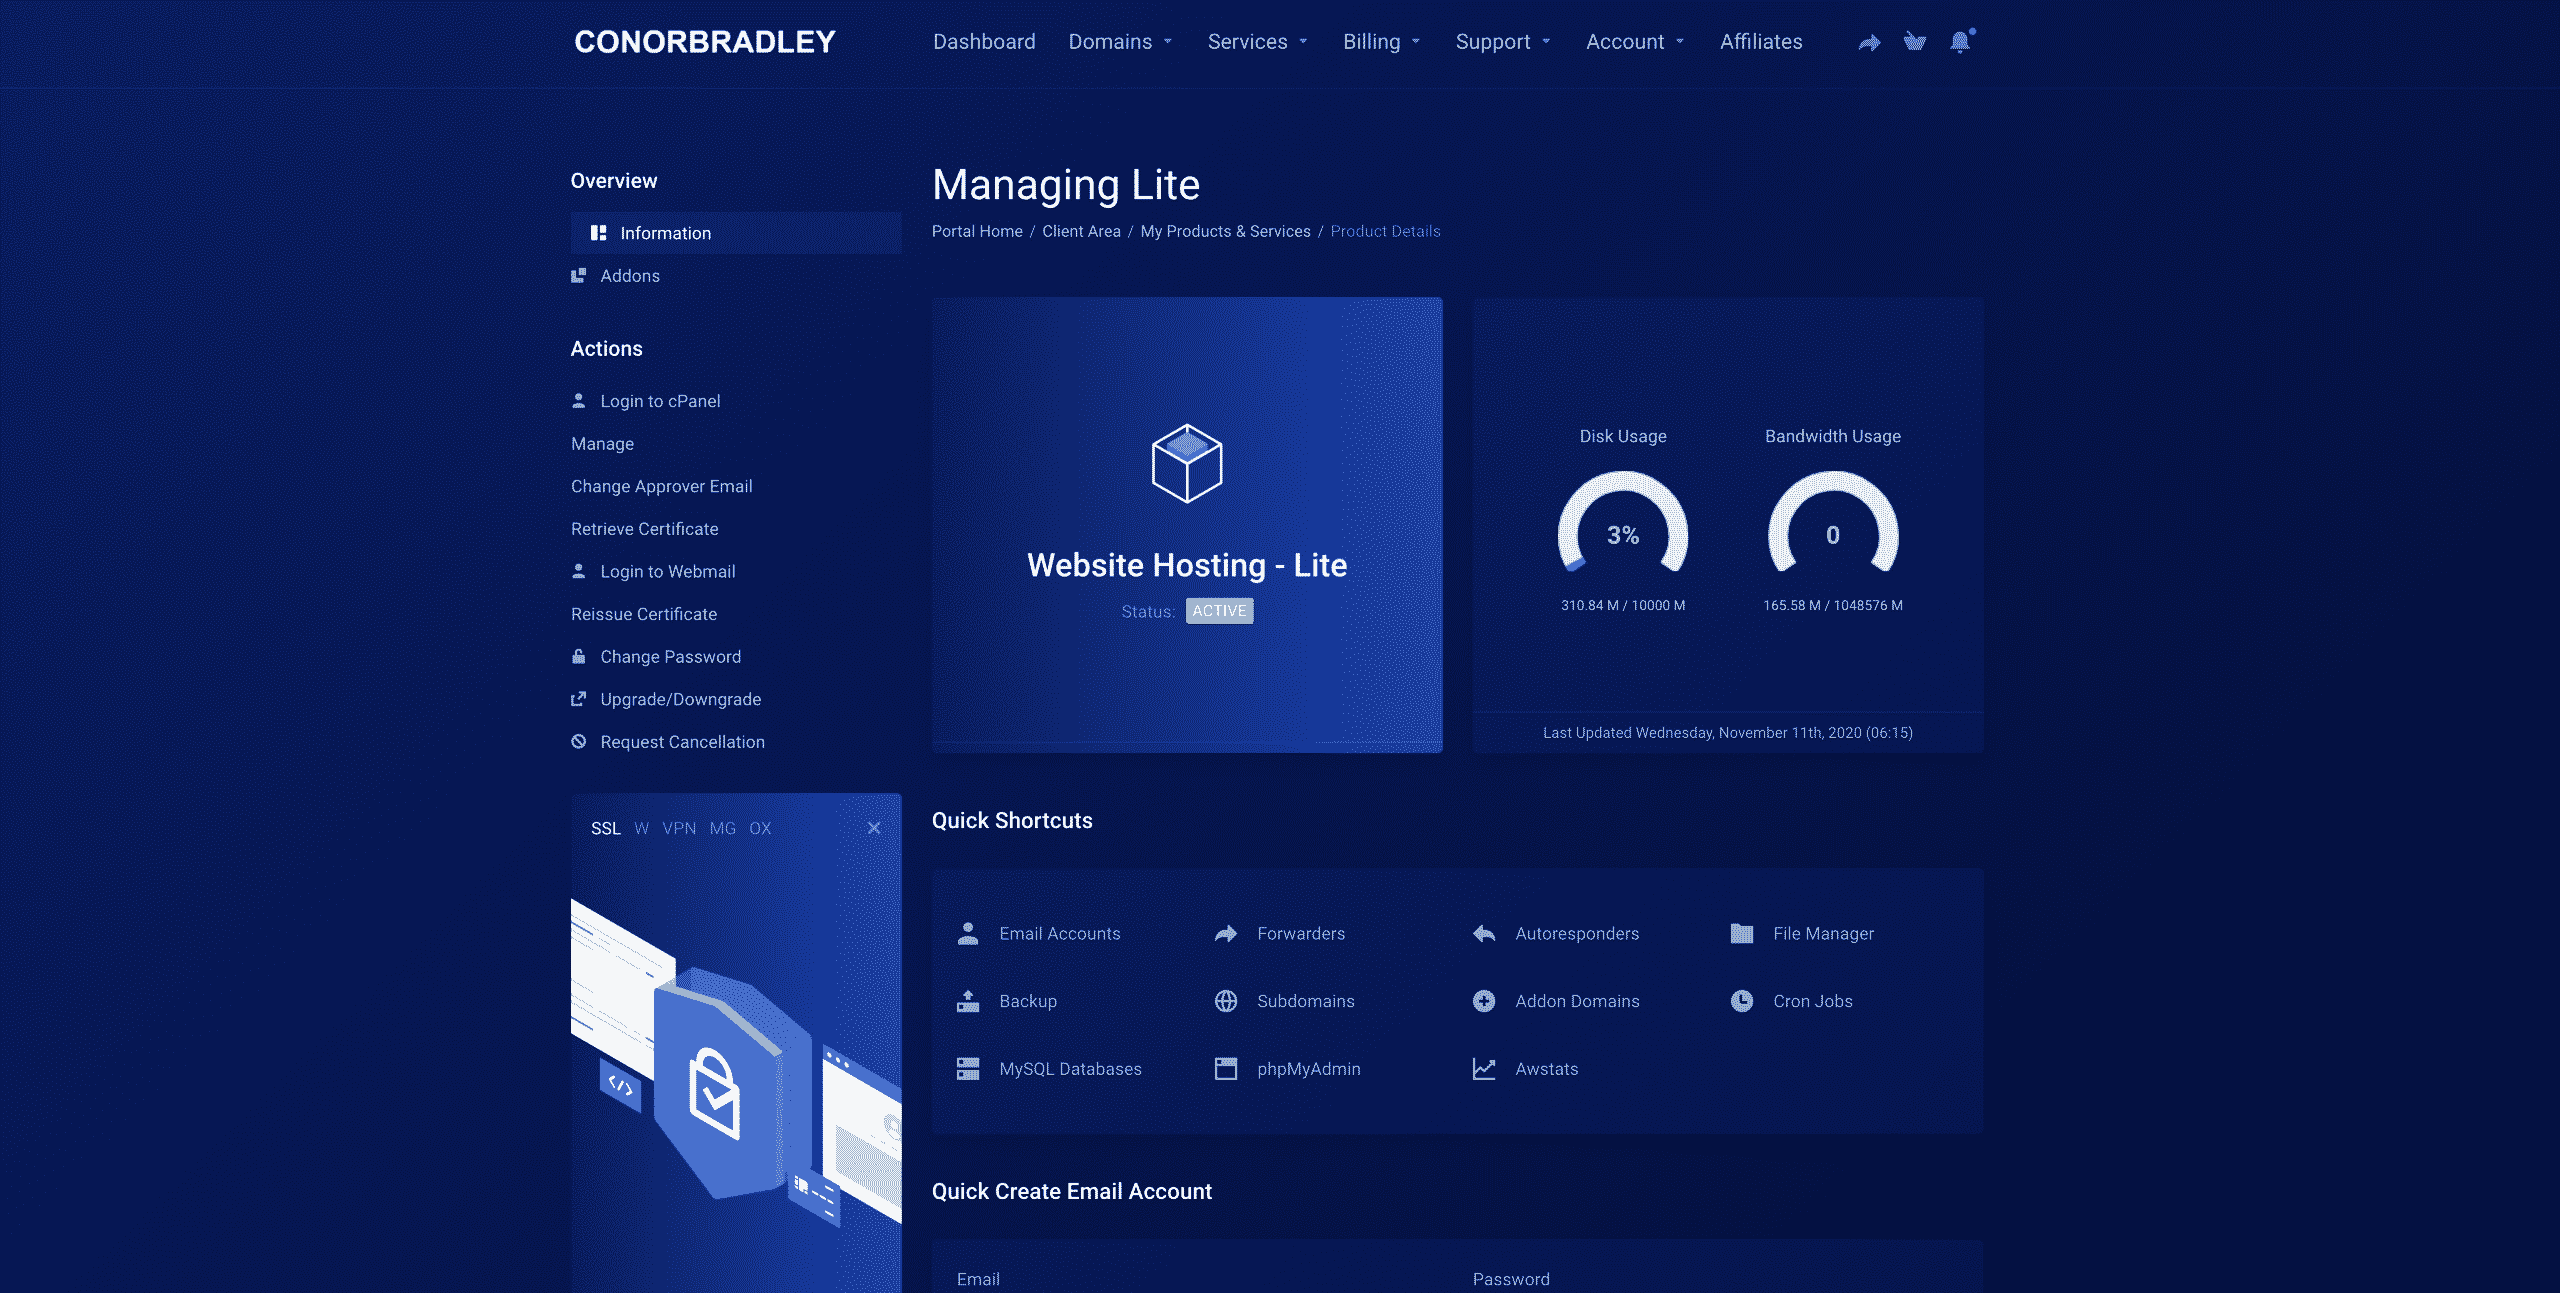Image resolution: width=2560 pixels, height=1293 pixels.
Task: Click the Email Accounts person icon
Action: click(x=968, y=933)
